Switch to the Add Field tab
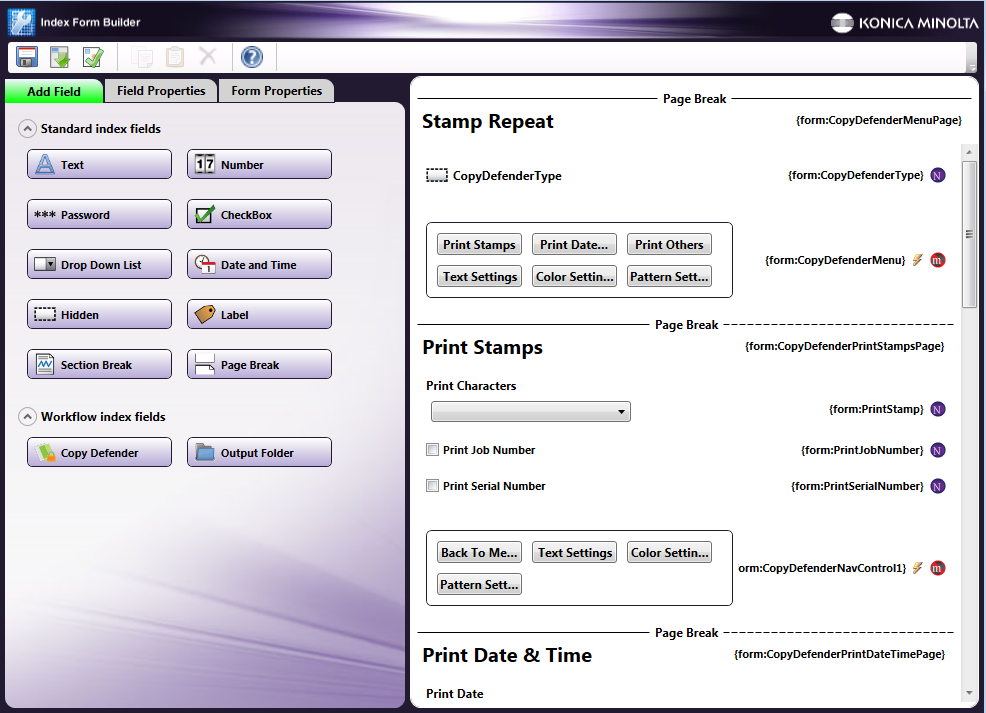The image size is (986, 713). pyautogui.click(x=53, y=91)
